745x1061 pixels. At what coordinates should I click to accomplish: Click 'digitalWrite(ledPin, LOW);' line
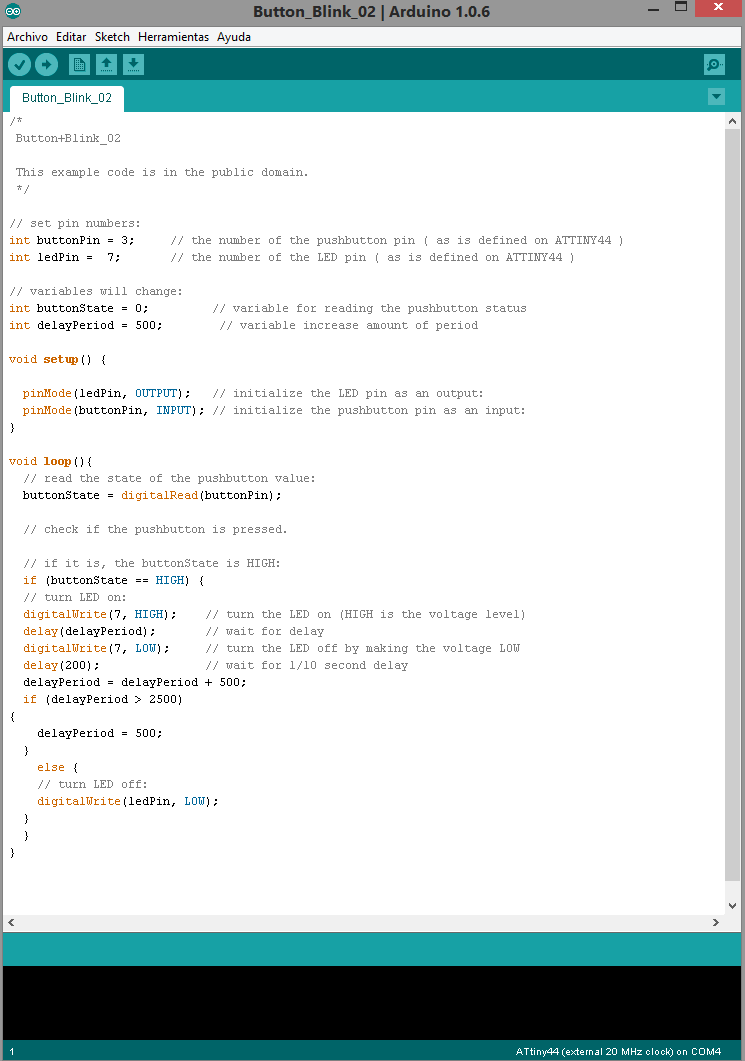coord(128,801)
